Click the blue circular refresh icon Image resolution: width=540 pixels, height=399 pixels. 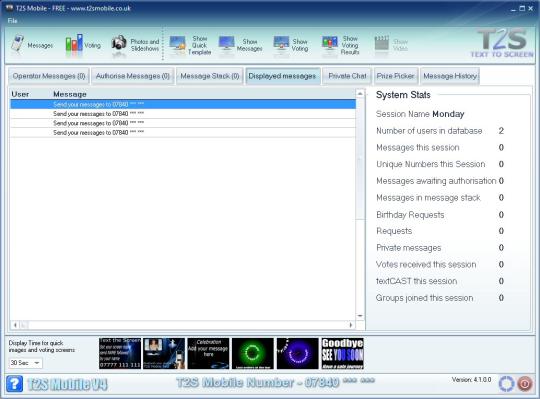tap(506, 384)
